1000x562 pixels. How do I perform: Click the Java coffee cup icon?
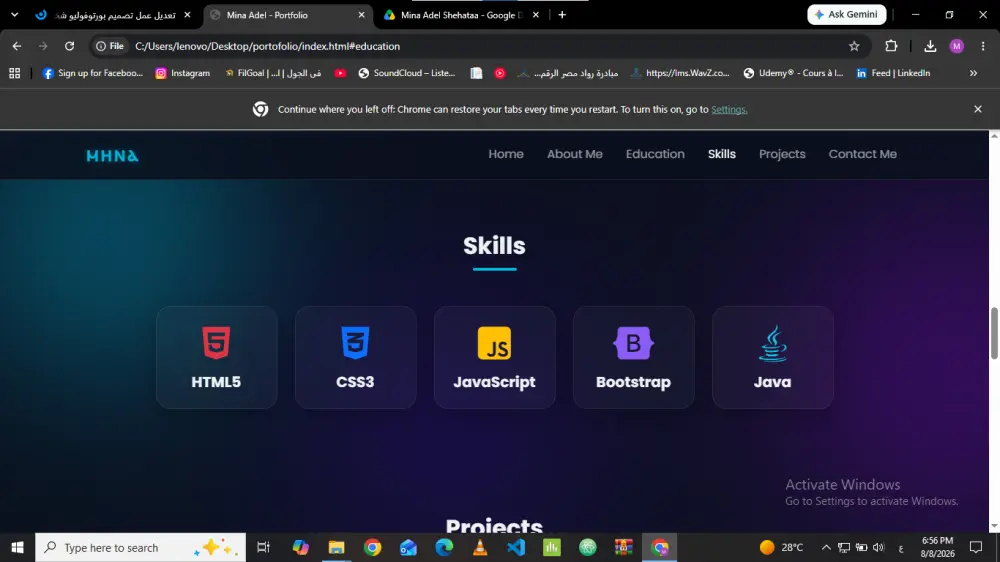pos(772,343)
